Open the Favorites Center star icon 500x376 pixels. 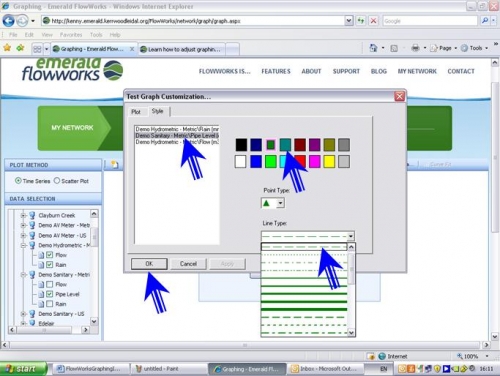click(x=7, y=48)
